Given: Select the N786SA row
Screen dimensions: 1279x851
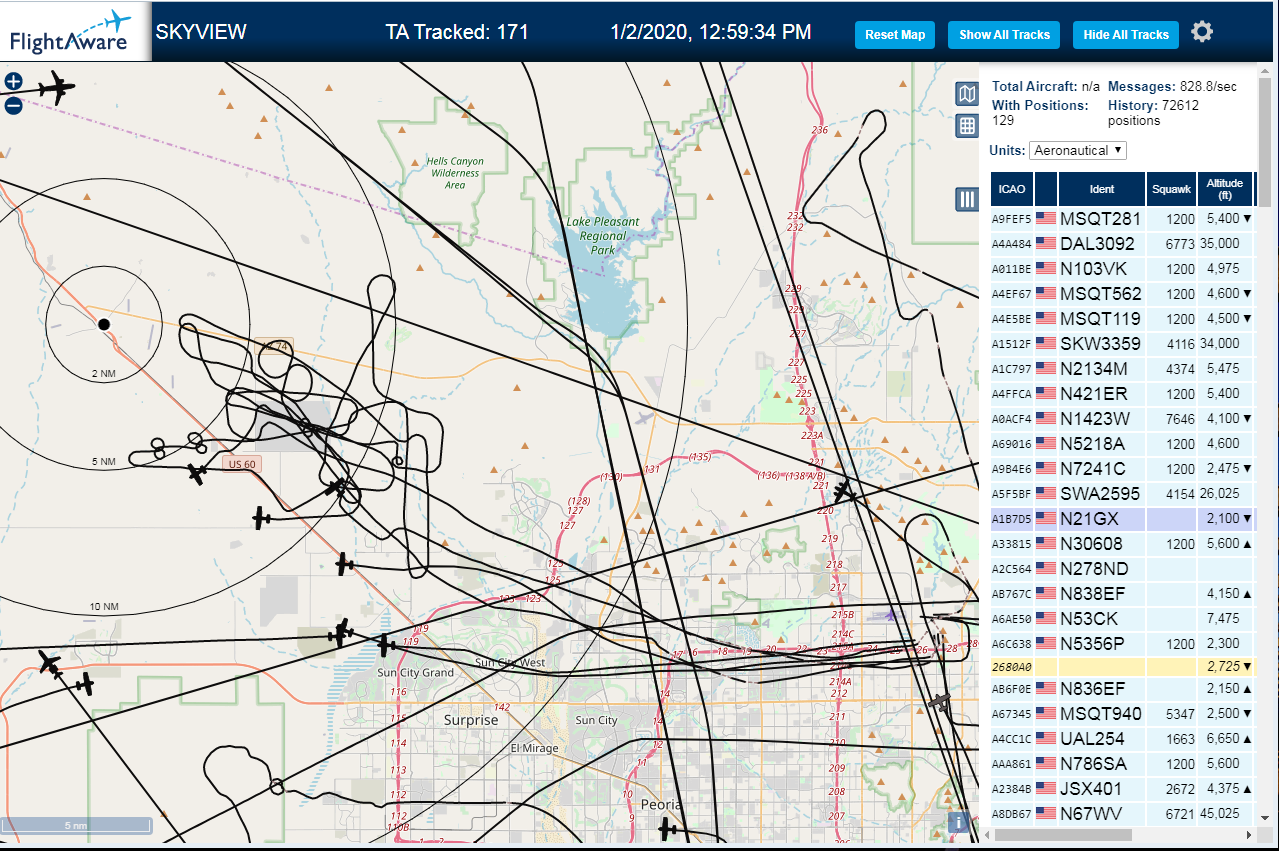Looking at the screenshot, I should pyautogui.click(x=1123, y=763).
